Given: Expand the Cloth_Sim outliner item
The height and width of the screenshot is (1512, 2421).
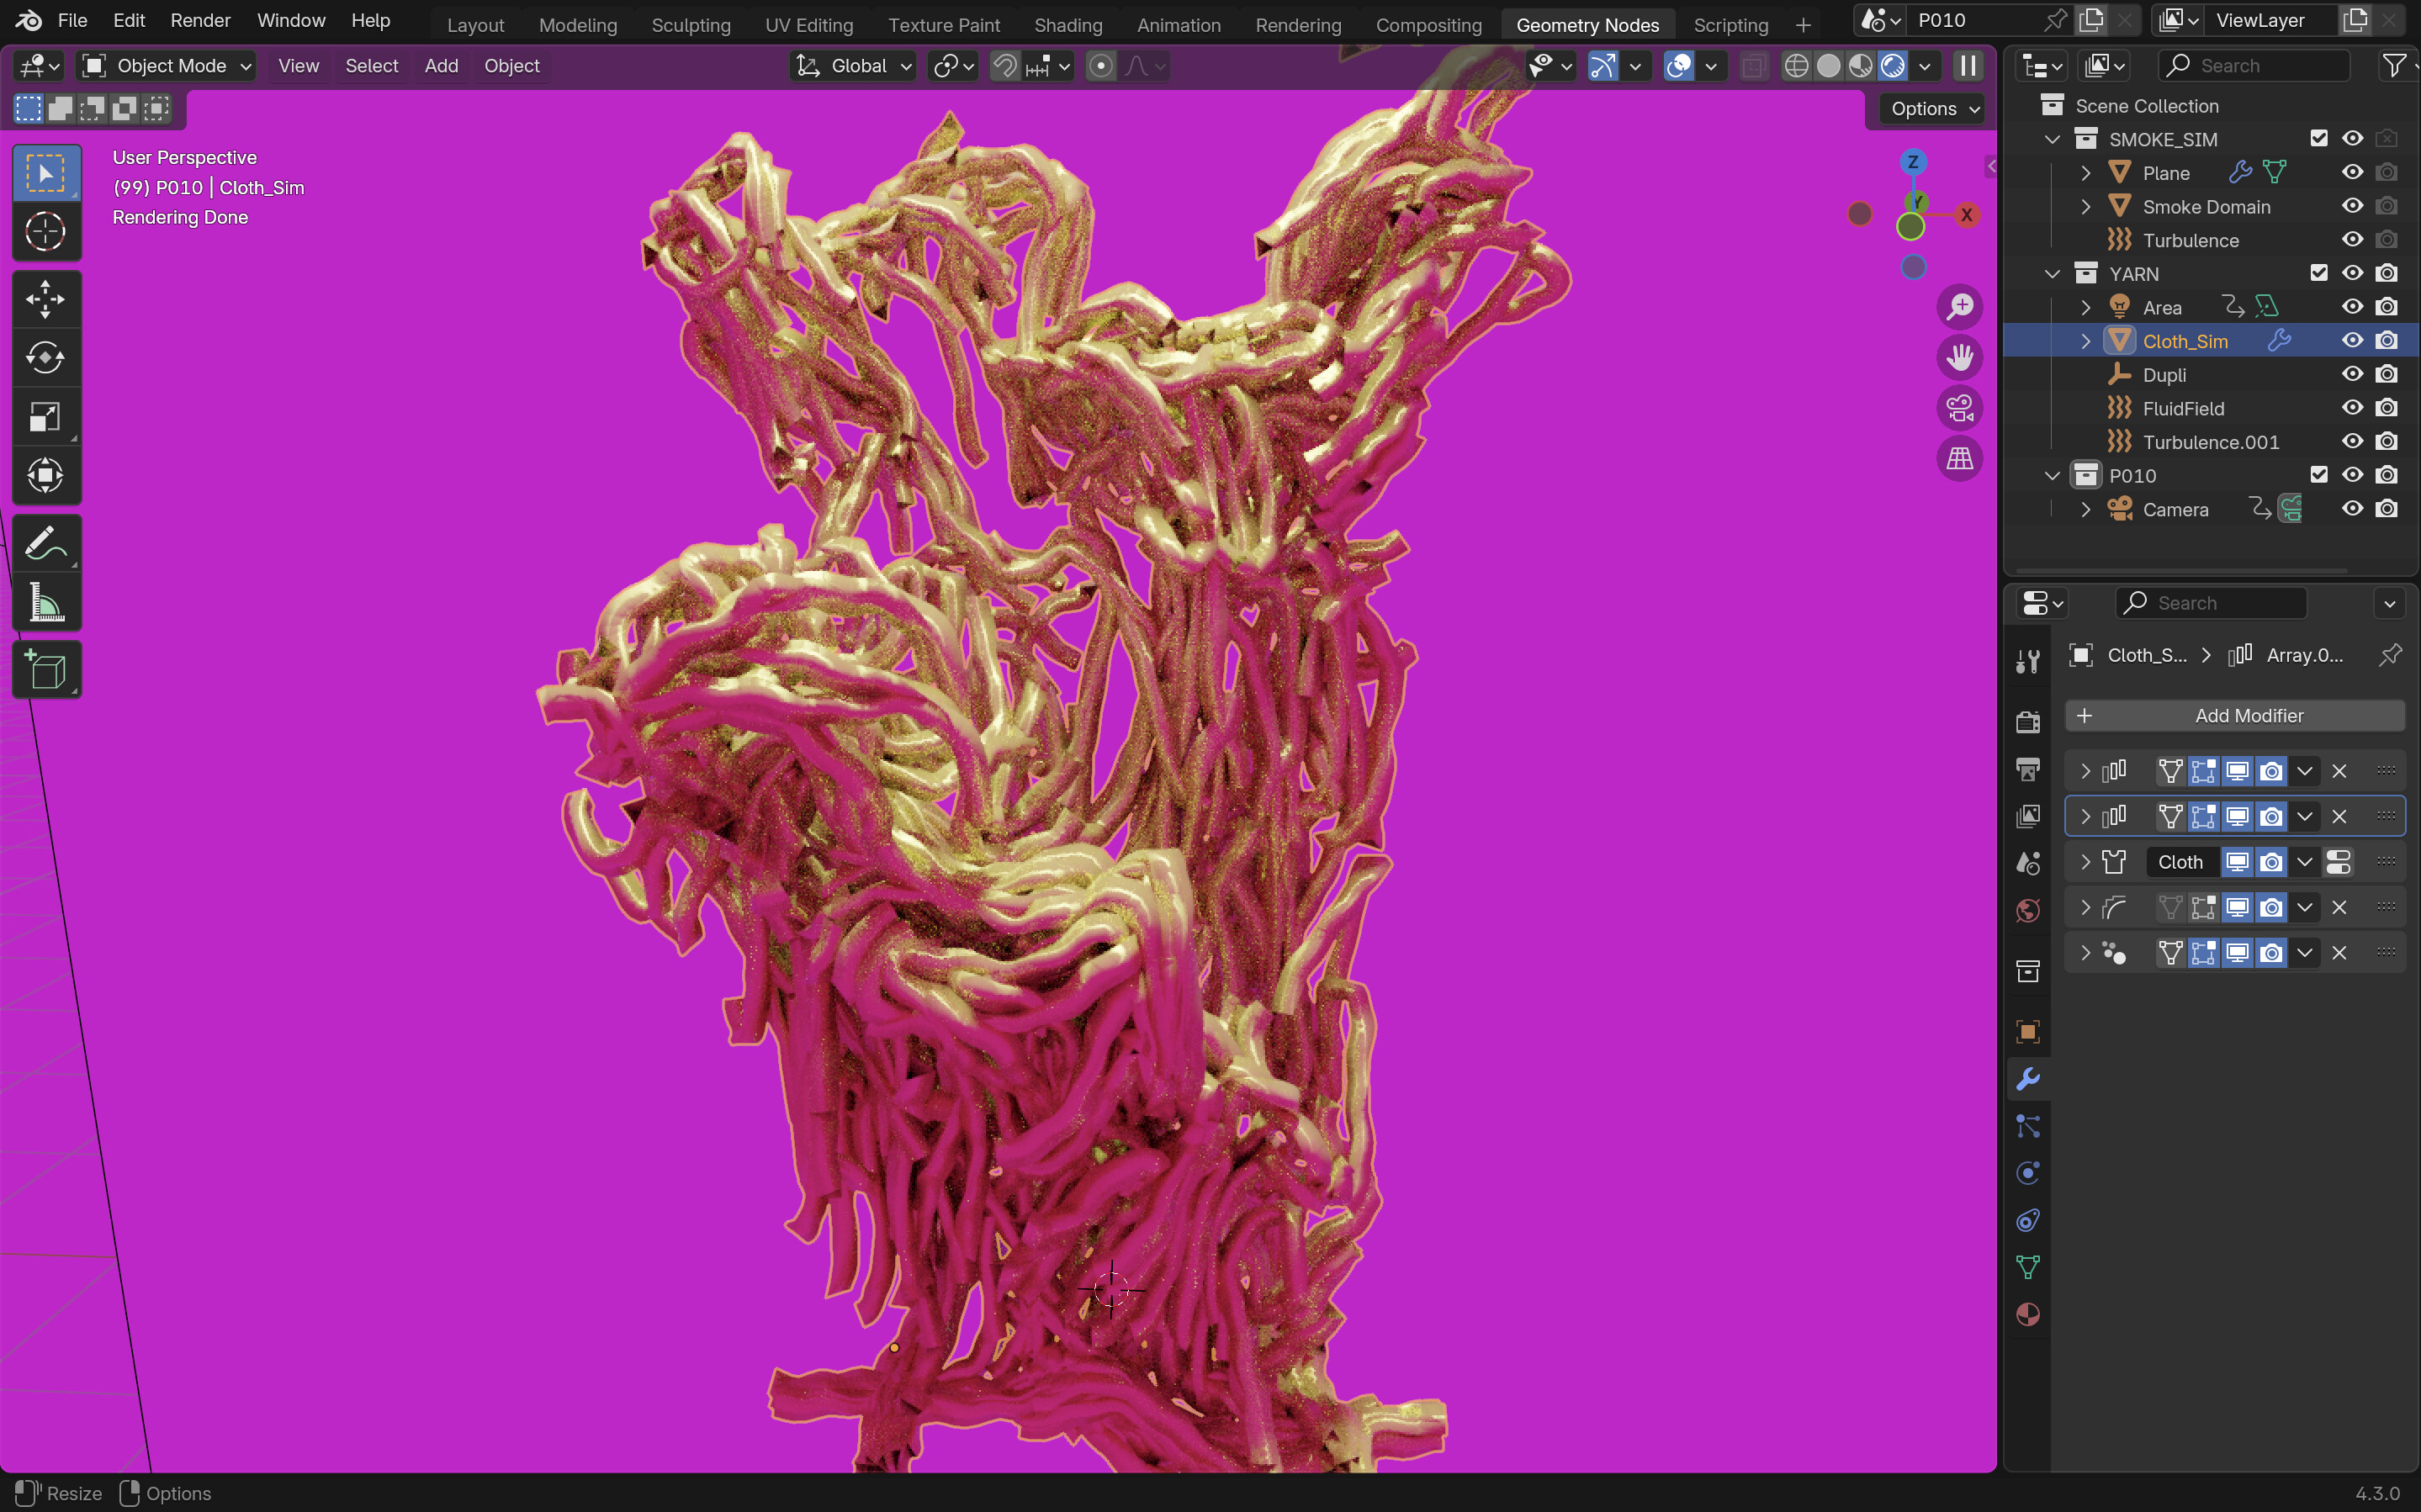Looking at the screenshot, I should [2086, 341].
